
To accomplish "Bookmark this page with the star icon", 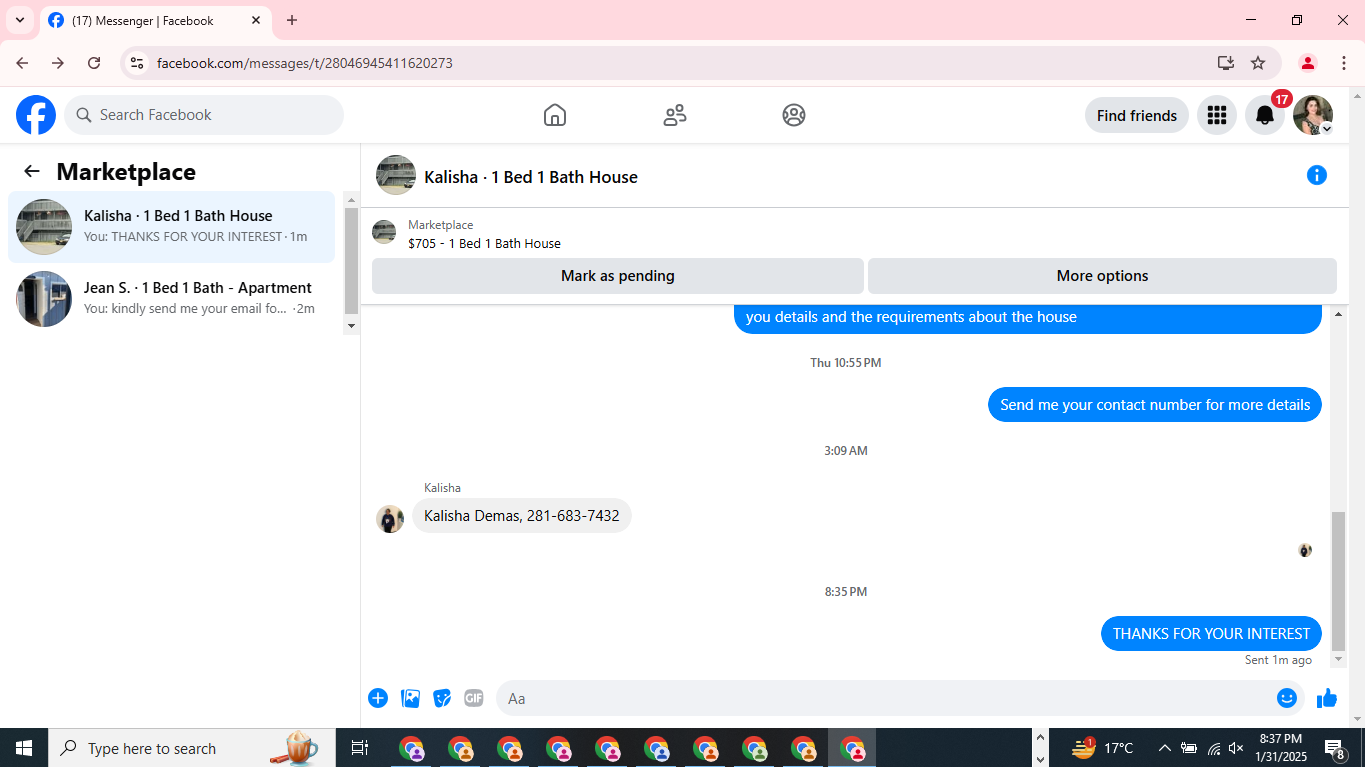I will pos(1258,63).
